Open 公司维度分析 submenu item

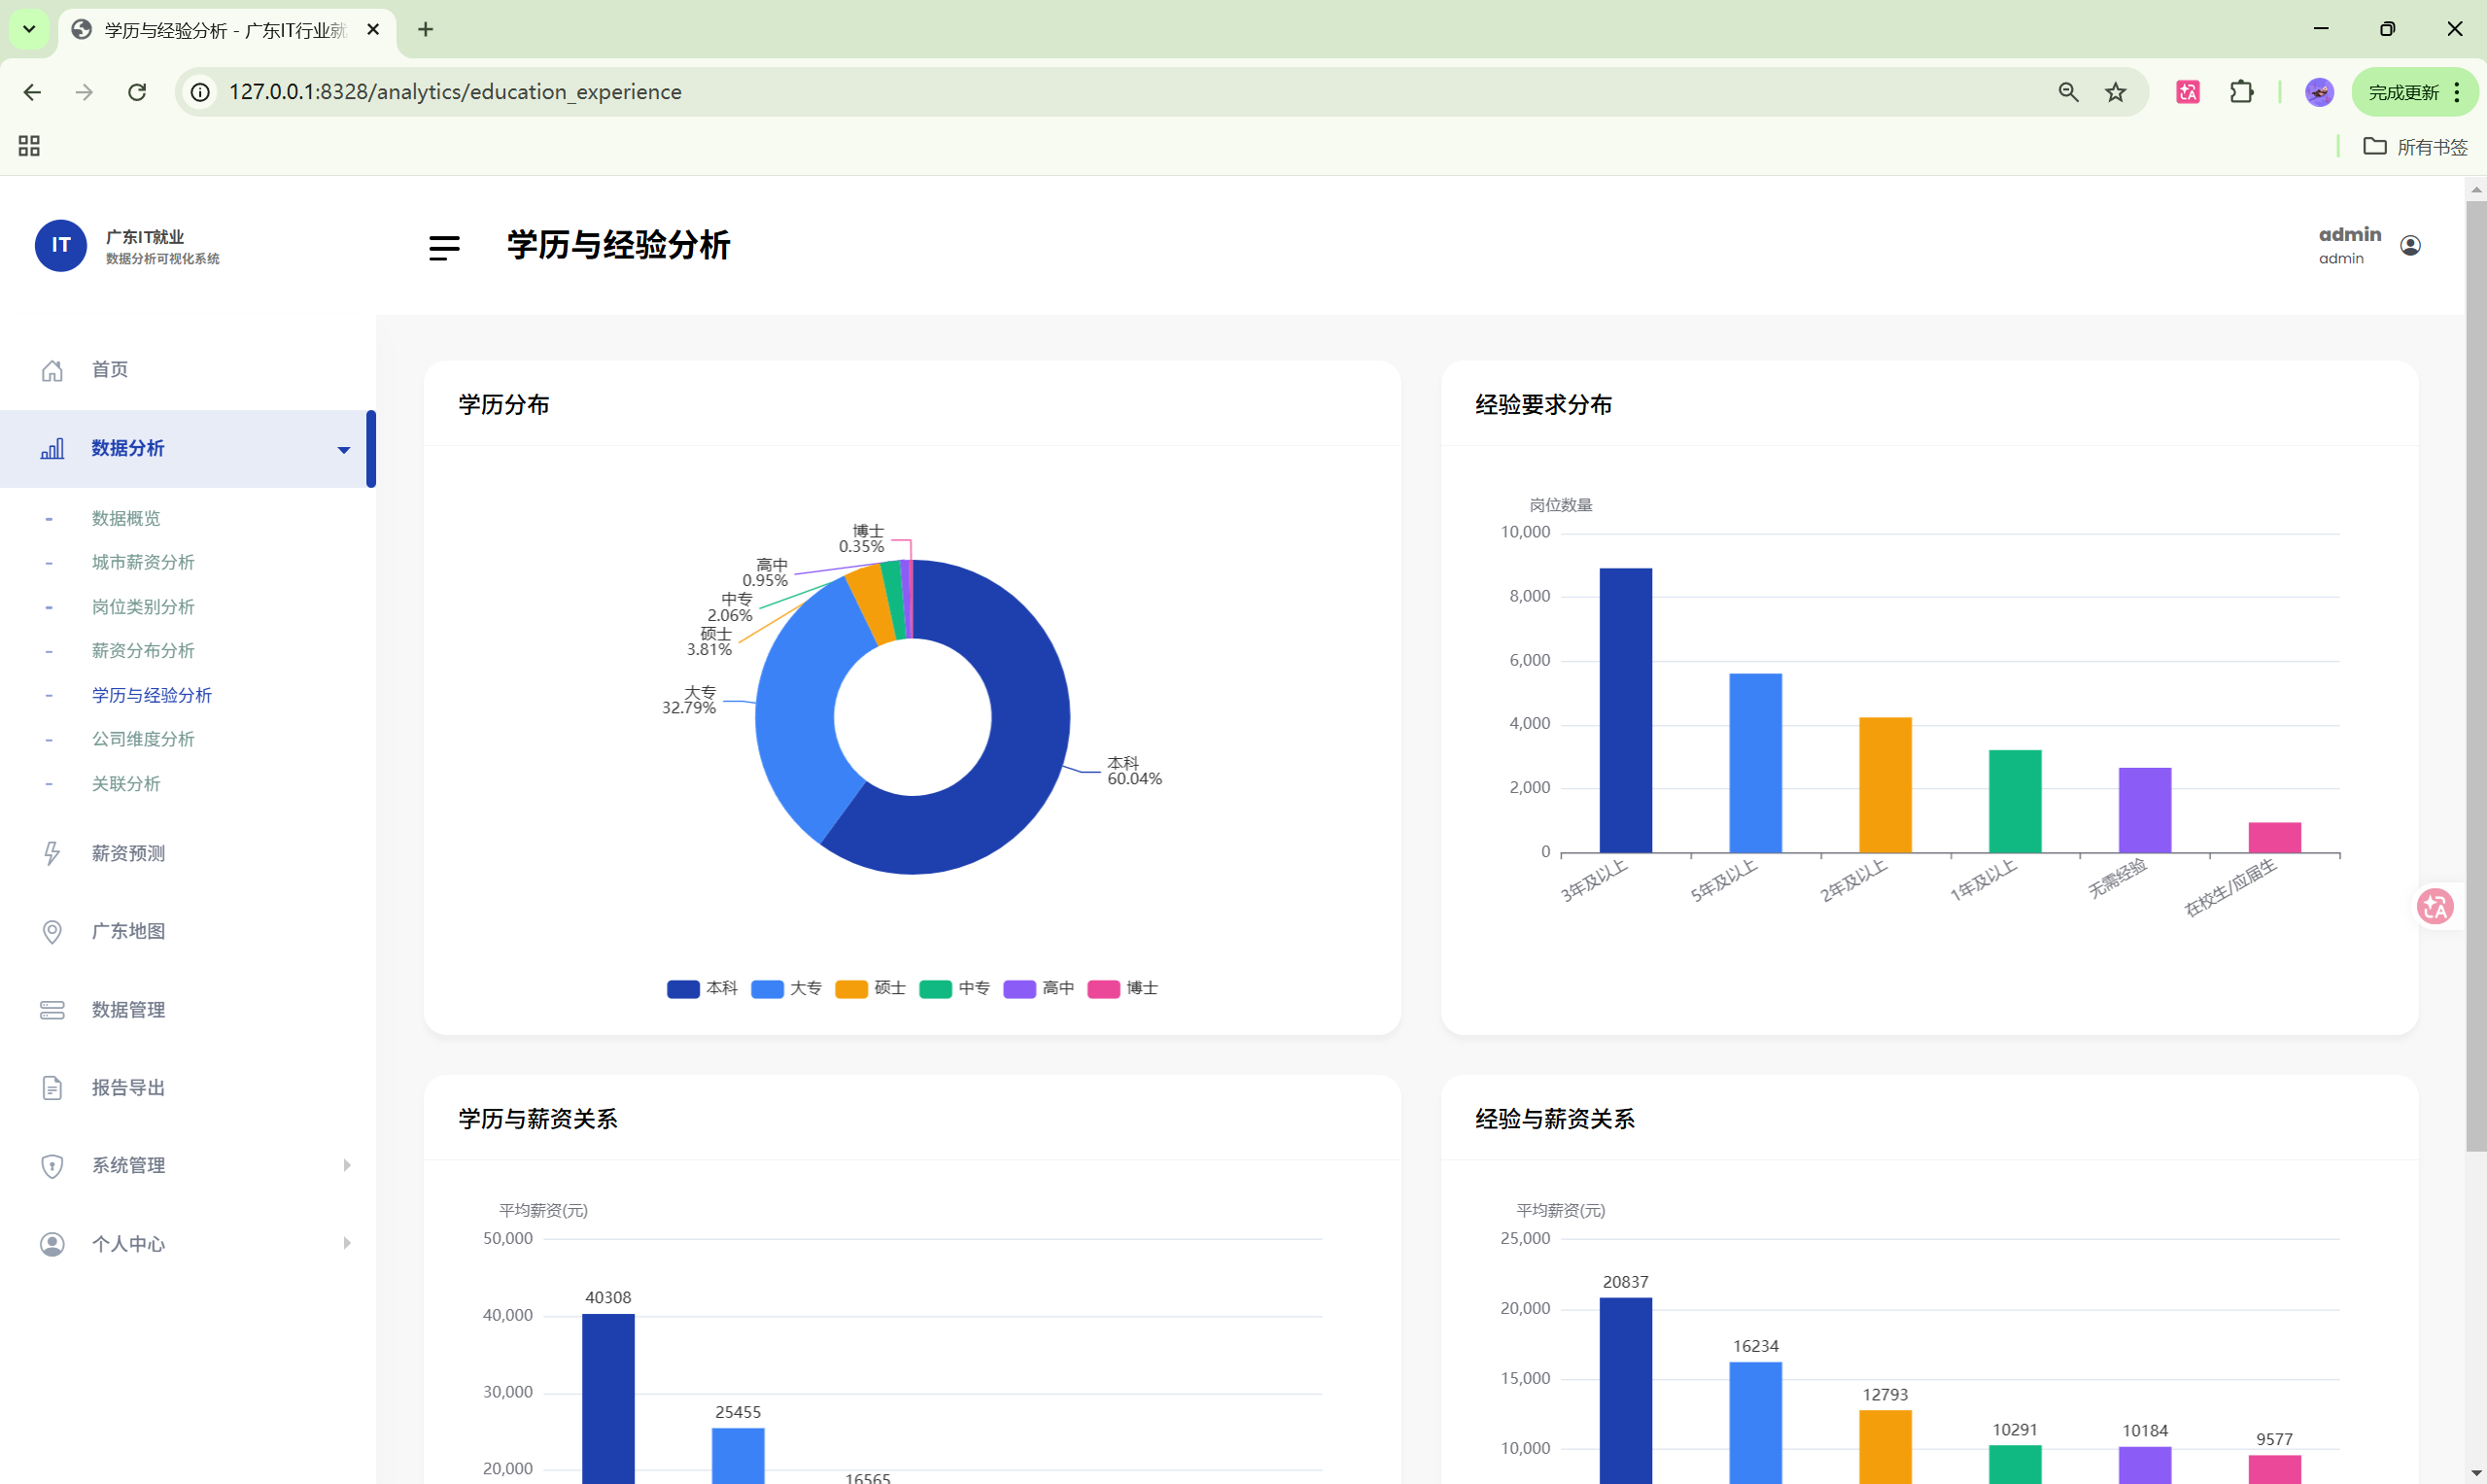tap(143, 739)
